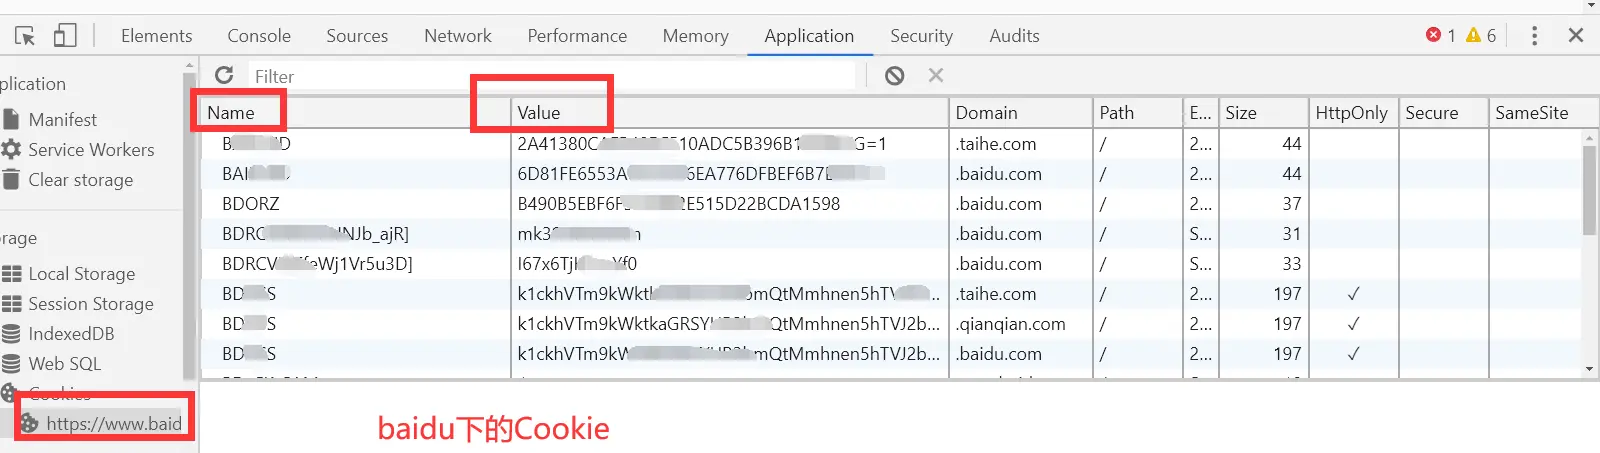Delete selected cookie with X icon
Image resolution: width=1600 pixels, height=453 pixels.
tap(935, 75)
